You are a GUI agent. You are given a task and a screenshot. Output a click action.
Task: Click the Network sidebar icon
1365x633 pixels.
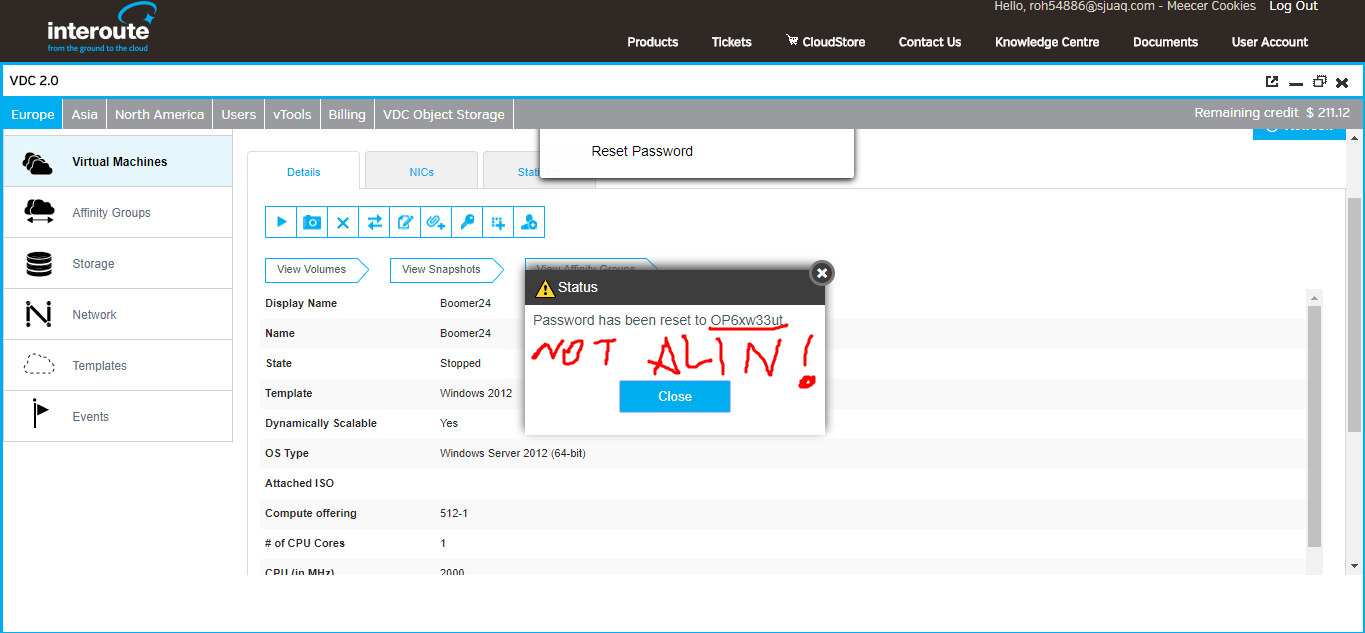click(38, 315)
